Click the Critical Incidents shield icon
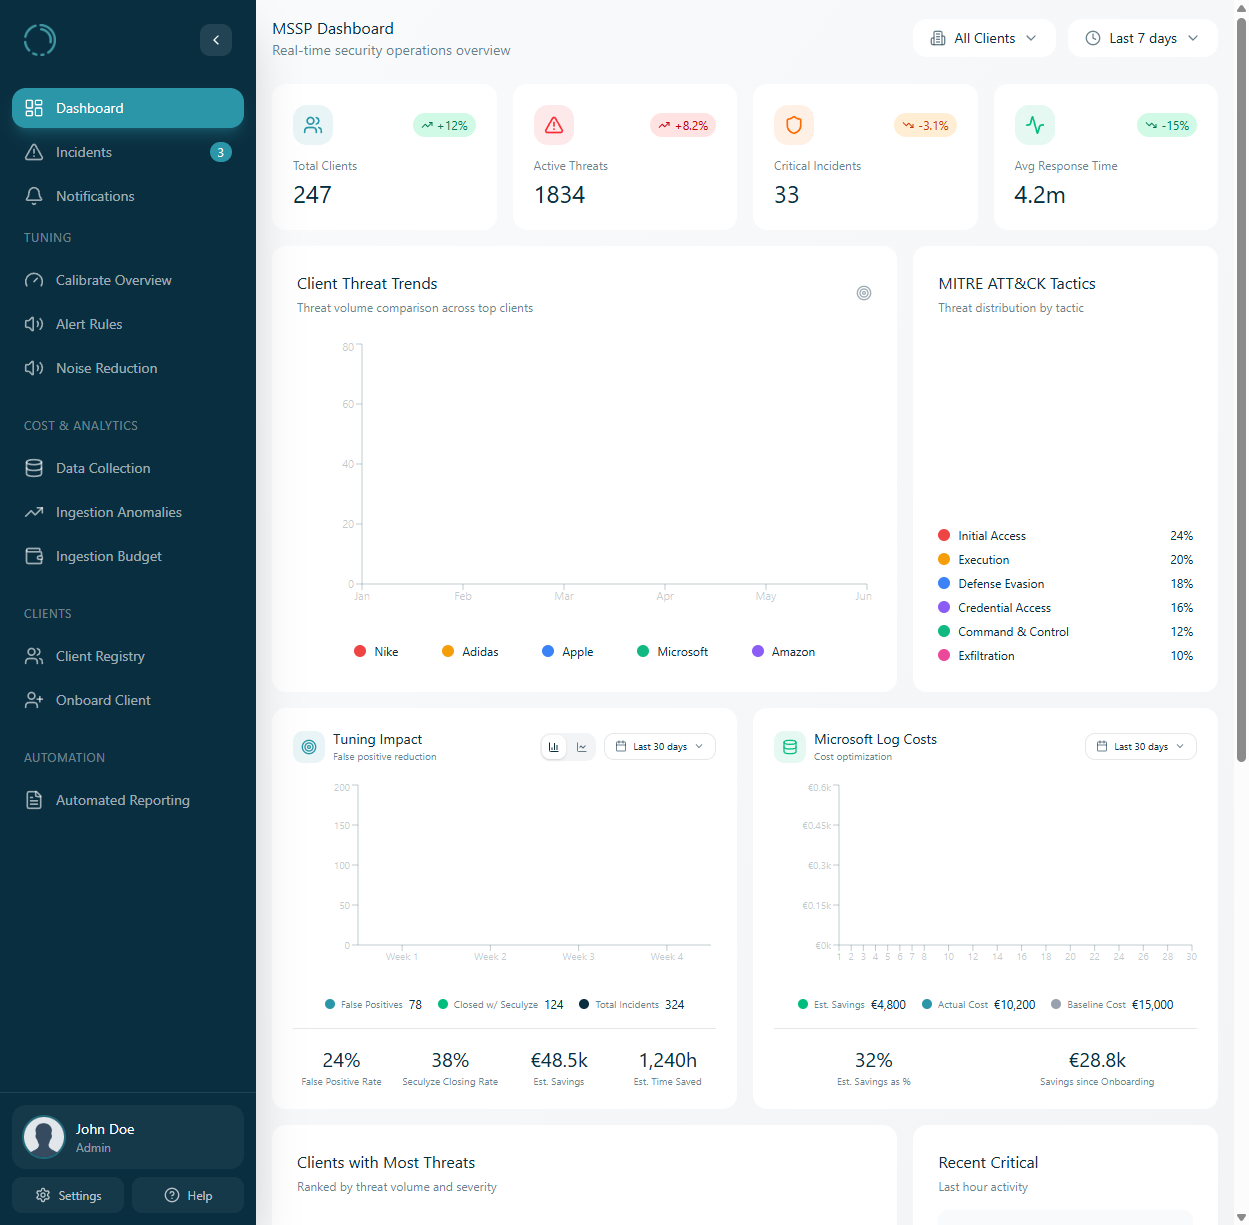The image size is (1249, 1225). click(x=794, y=125)
